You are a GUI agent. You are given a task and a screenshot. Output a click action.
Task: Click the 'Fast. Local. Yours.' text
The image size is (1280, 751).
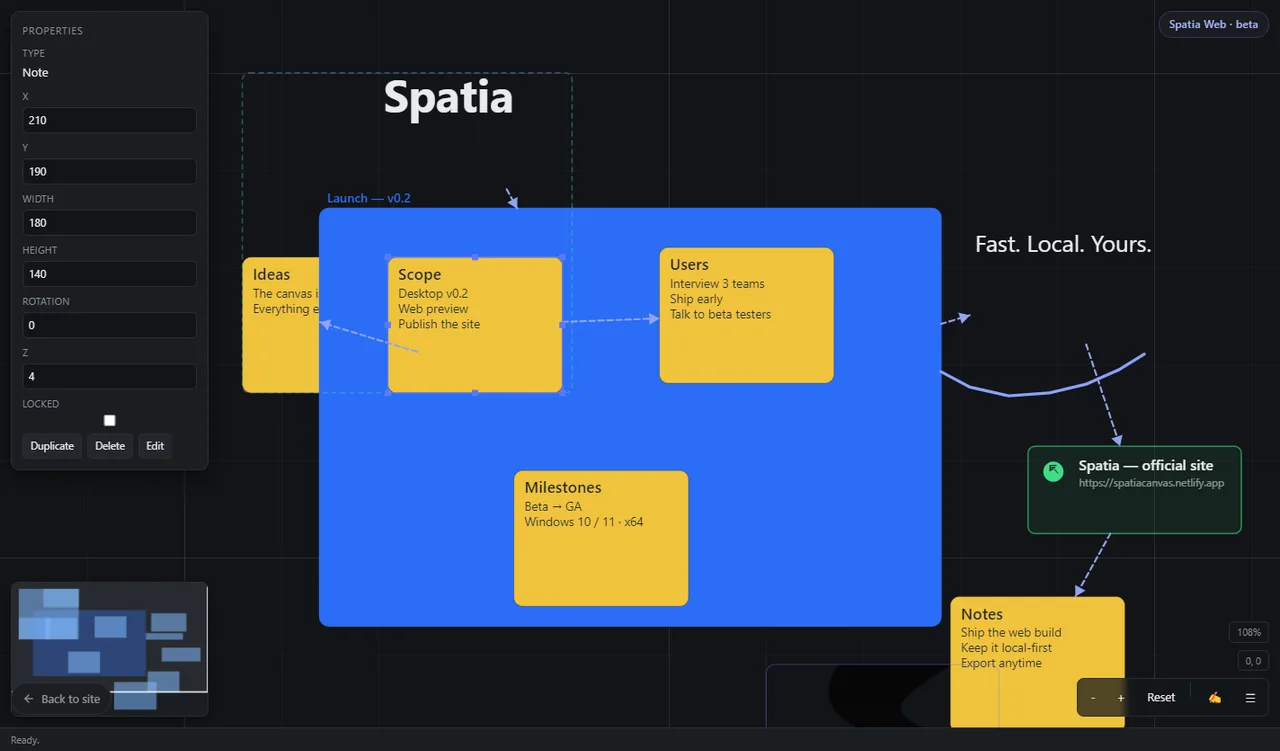tap(1063, 244)
